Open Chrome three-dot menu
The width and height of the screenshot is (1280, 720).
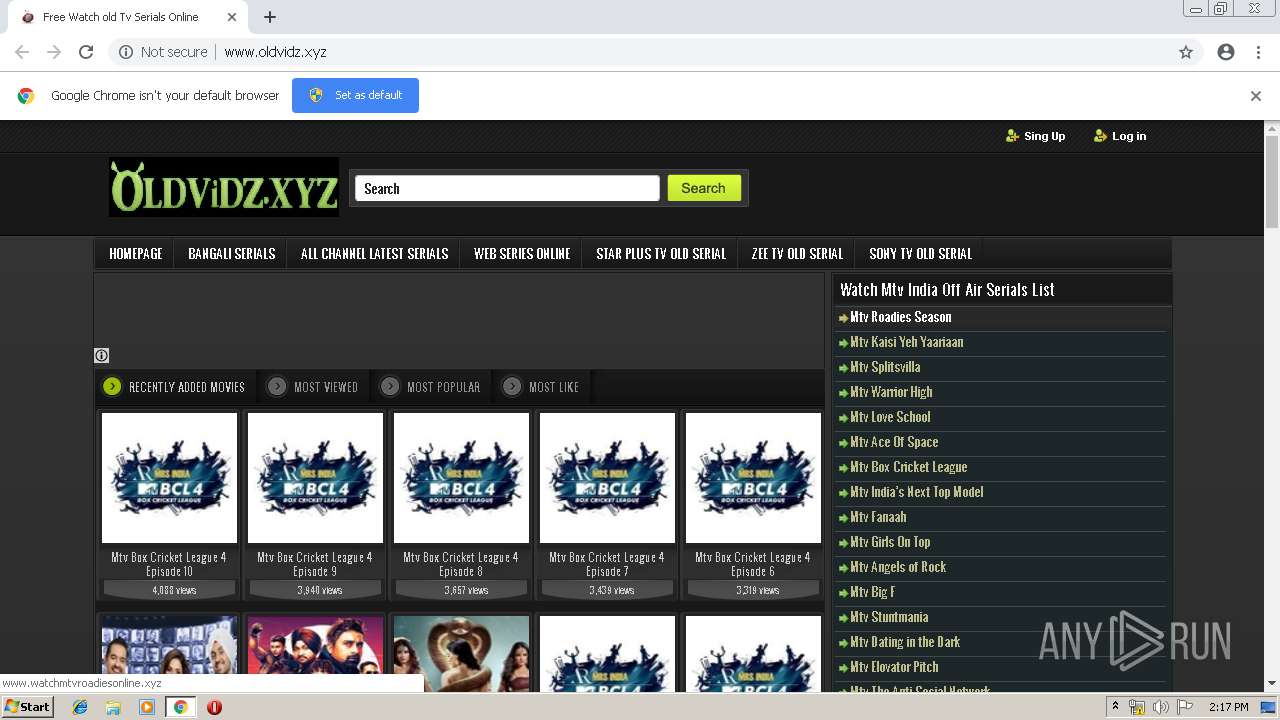click(x=1258, y=52)
